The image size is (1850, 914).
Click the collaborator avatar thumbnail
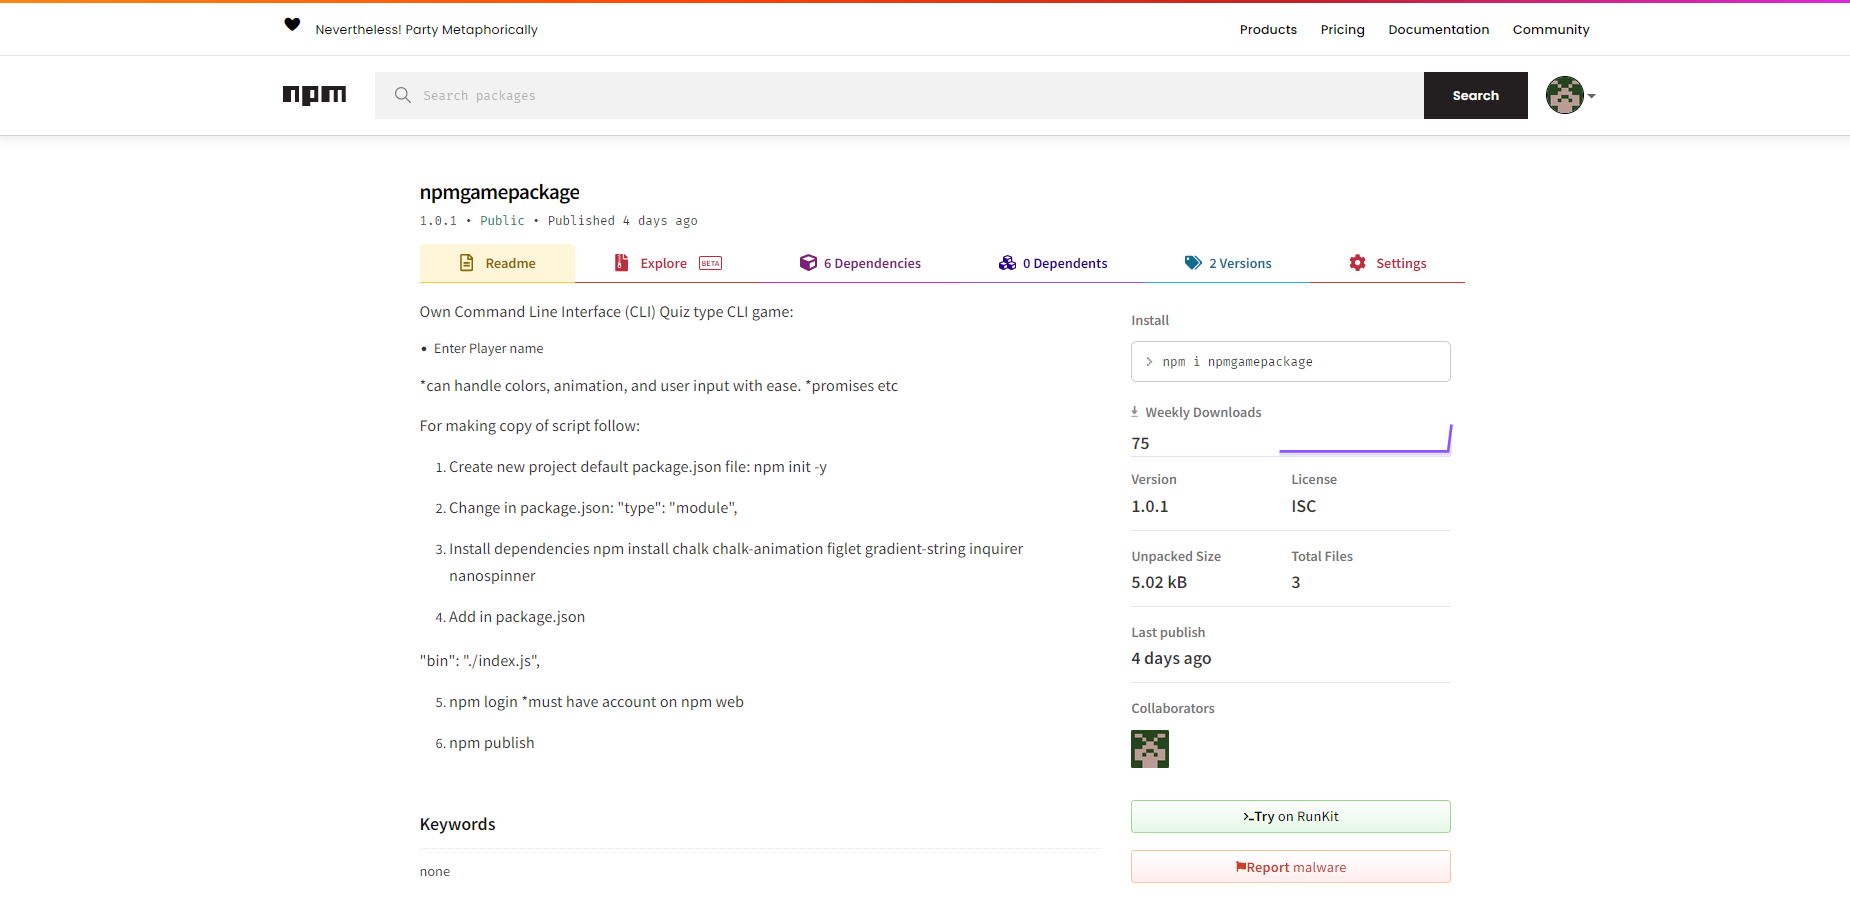coord(1150,749)
